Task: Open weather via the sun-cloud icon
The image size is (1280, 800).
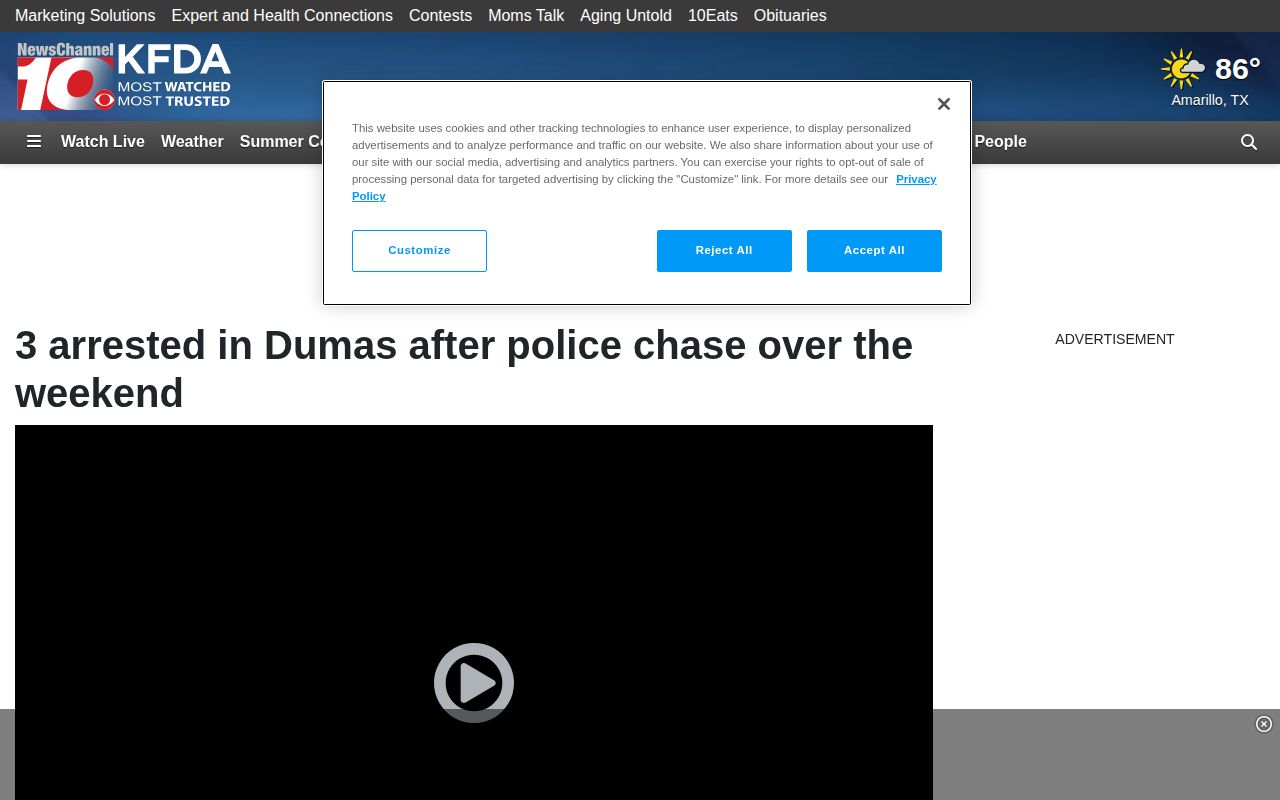Action: click(1183, 69)
